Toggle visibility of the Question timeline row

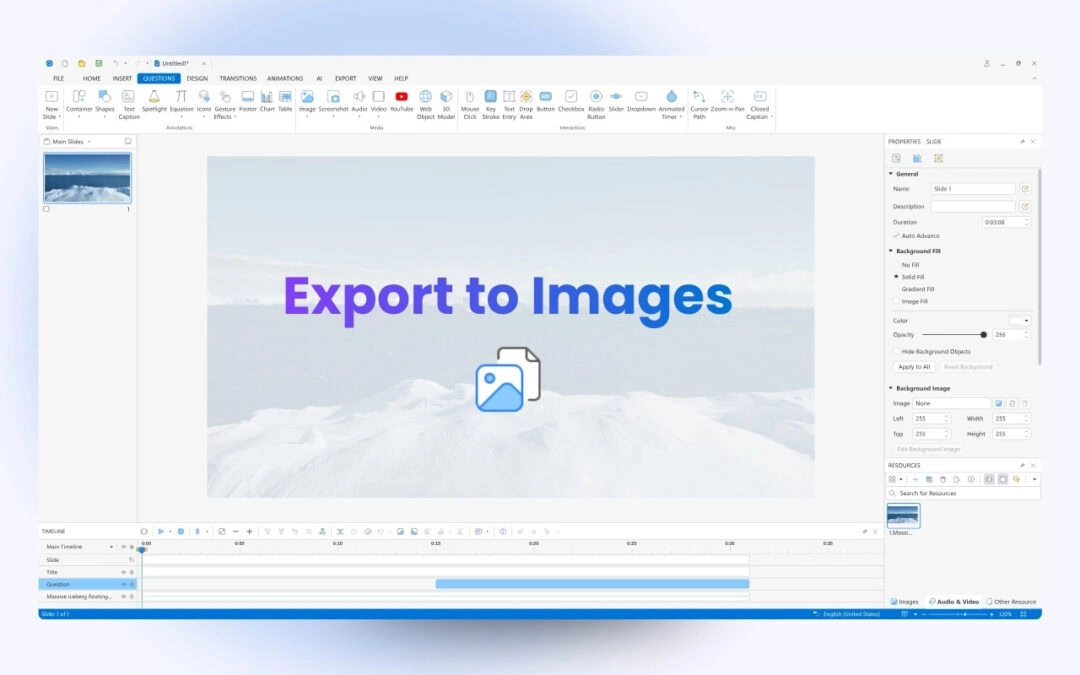124,584
